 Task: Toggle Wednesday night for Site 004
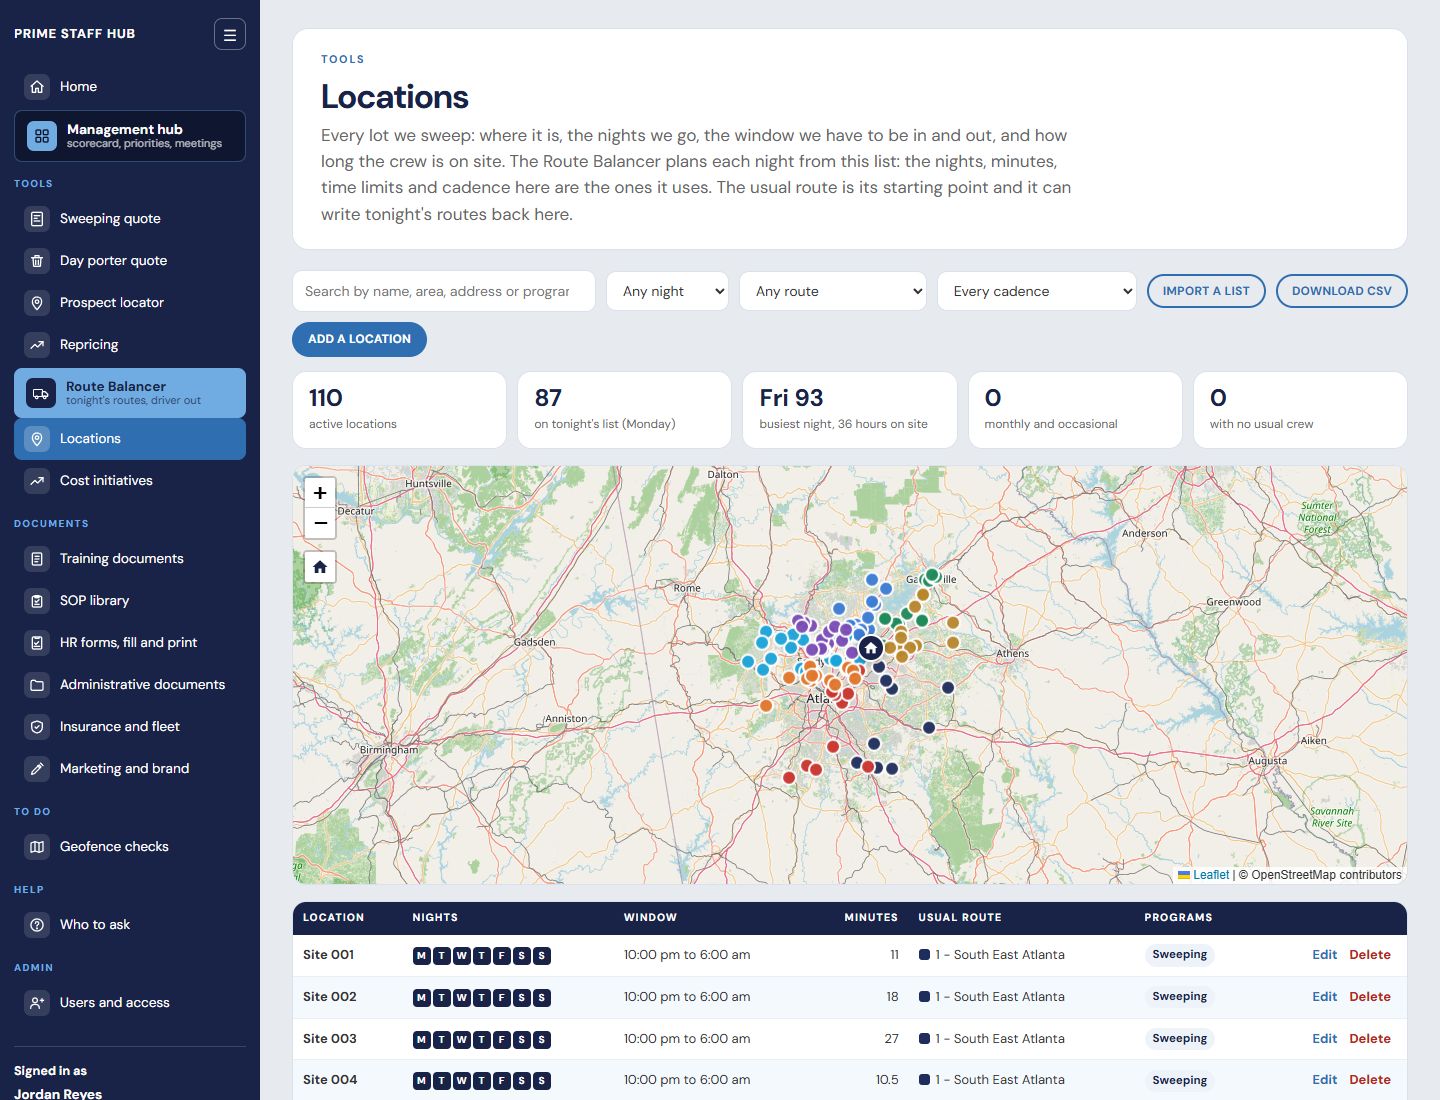(462, 1081)
